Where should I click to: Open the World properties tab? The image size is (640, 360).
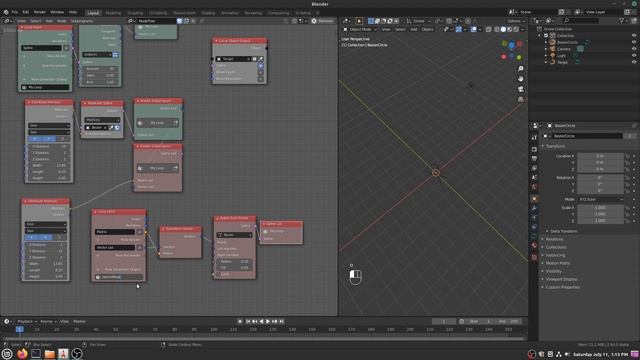pyautogui.click(x=534, y=187)
